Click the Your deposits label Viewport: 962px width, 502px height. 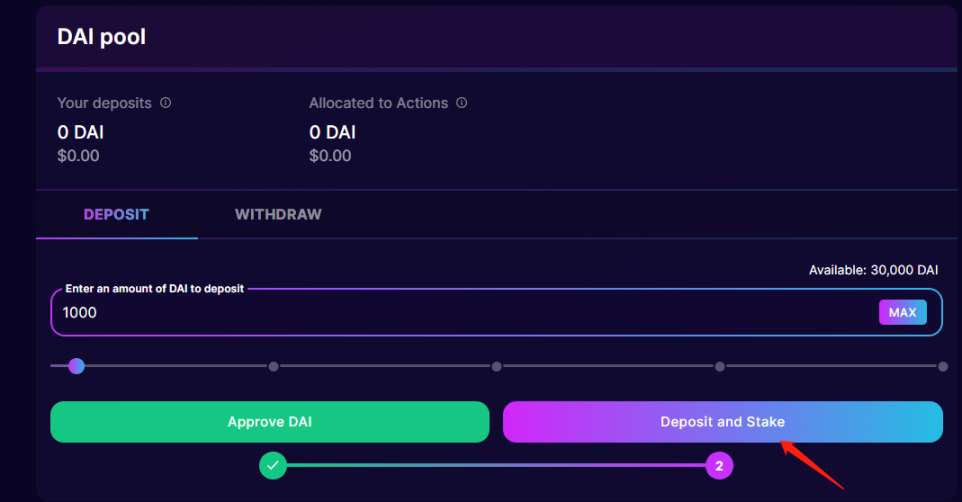click(104, 103)
